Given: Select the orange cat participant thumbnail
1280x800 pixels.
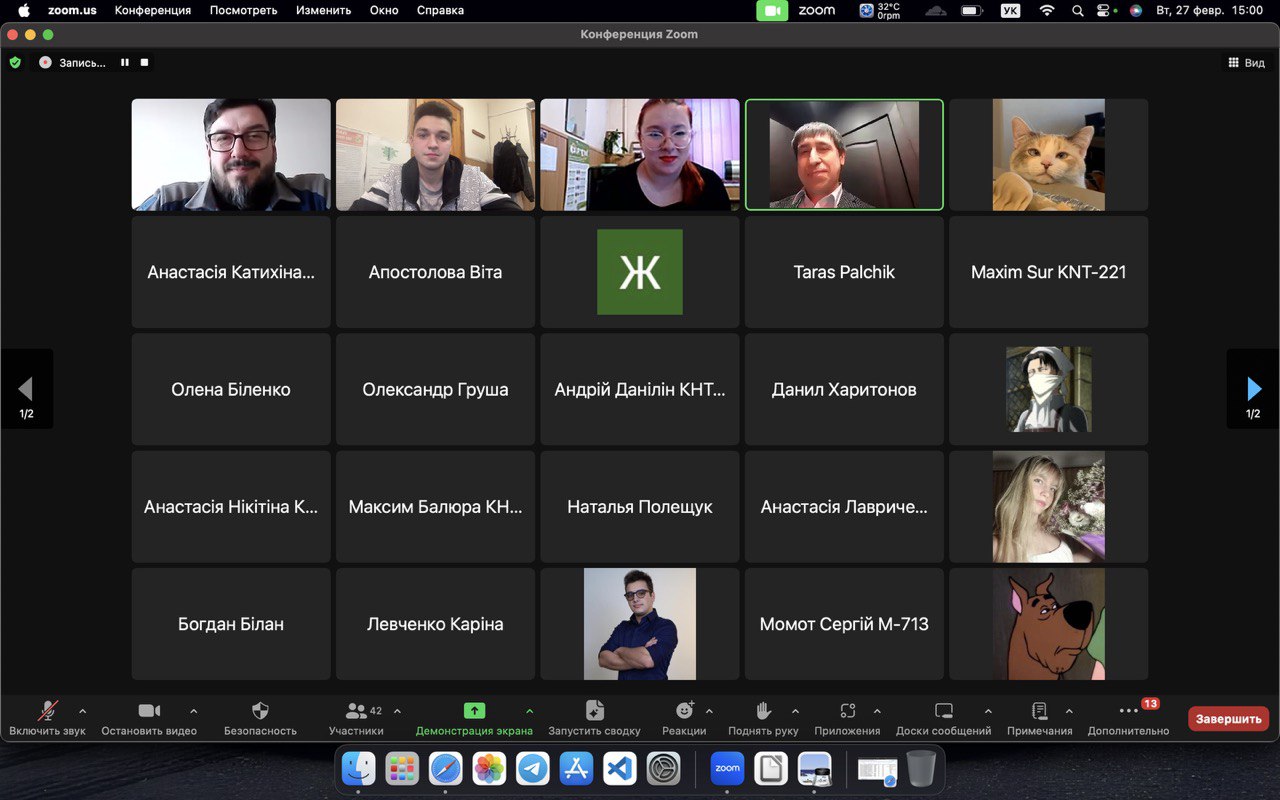Looking at the screenshot, I should coord(1048,155).
